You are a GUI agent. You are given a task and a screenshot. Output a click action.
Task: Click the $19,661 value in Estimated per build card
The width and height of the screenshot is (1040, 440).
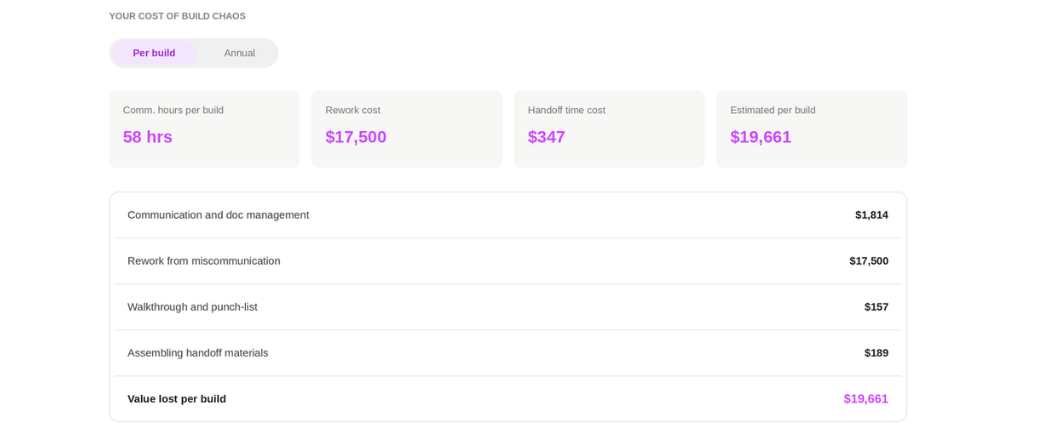click(x=761, y=137)
